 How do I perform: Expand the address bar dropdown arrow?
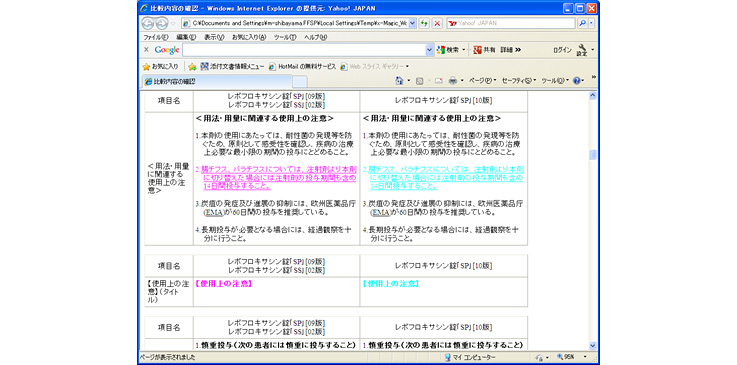(x=412, y=23)
